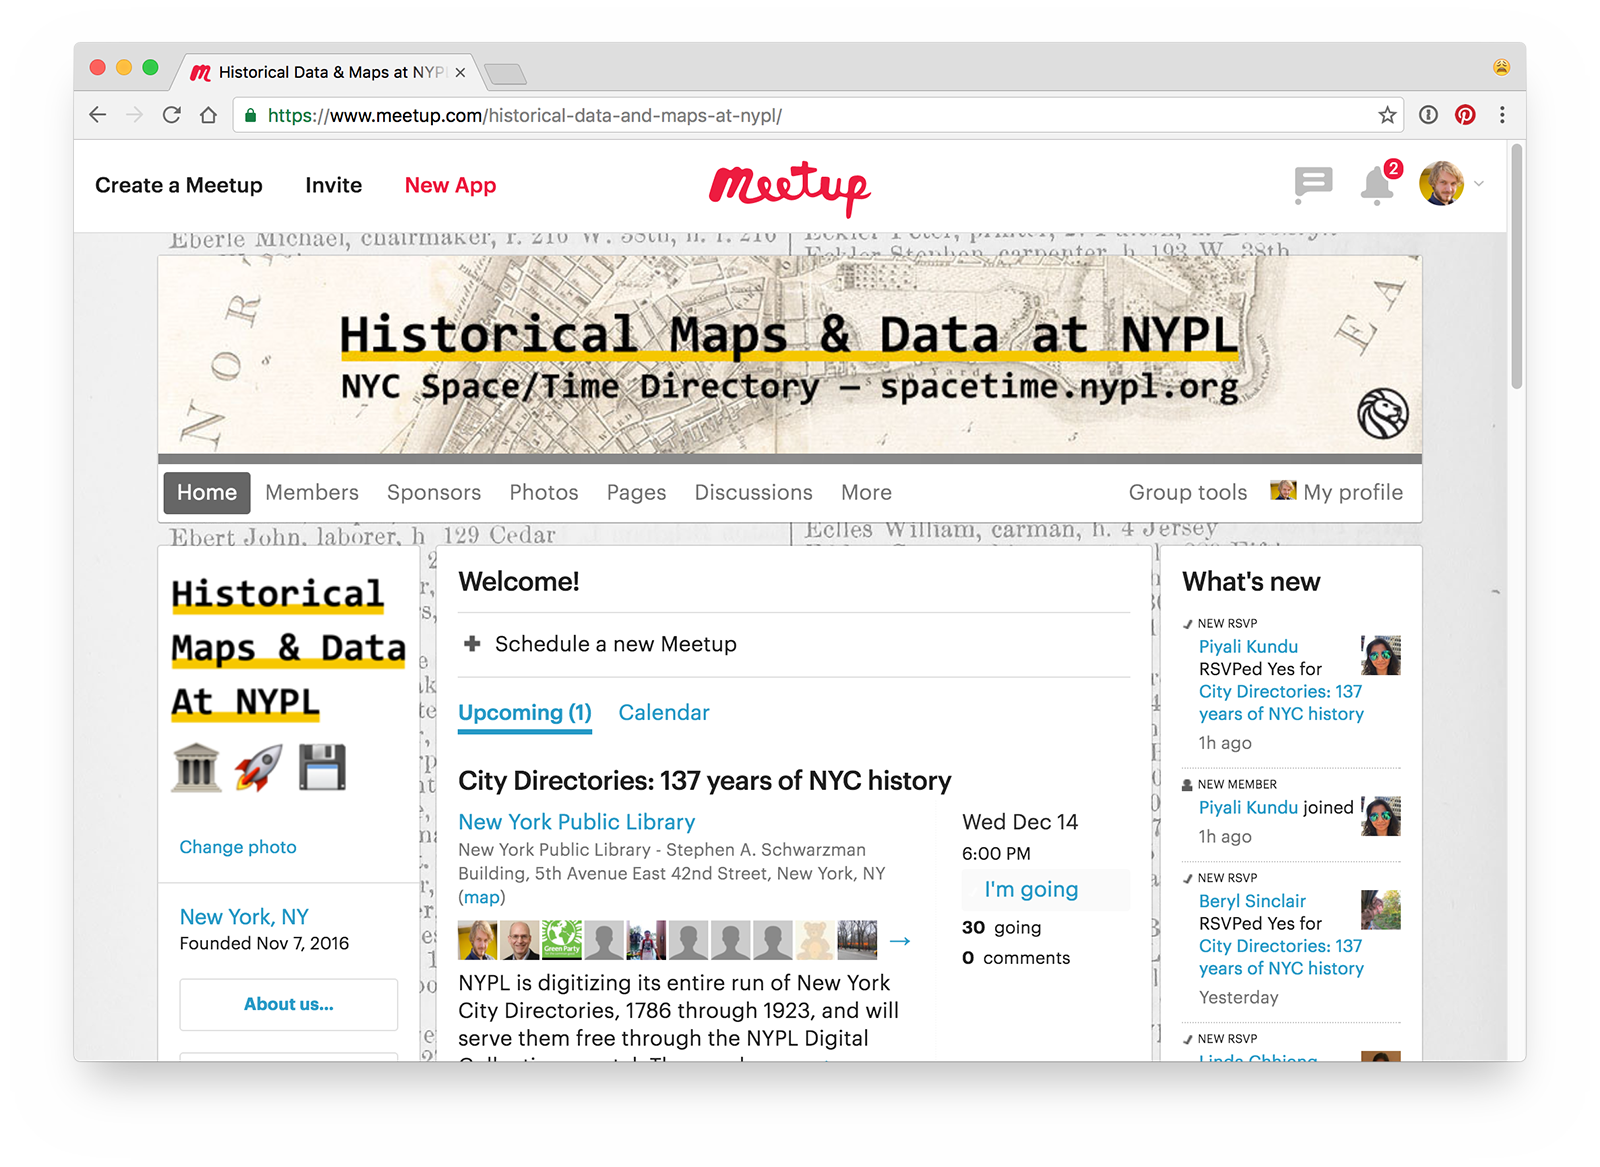Open City Directories link under Beryl Sinclair

tap(1281, 957)
